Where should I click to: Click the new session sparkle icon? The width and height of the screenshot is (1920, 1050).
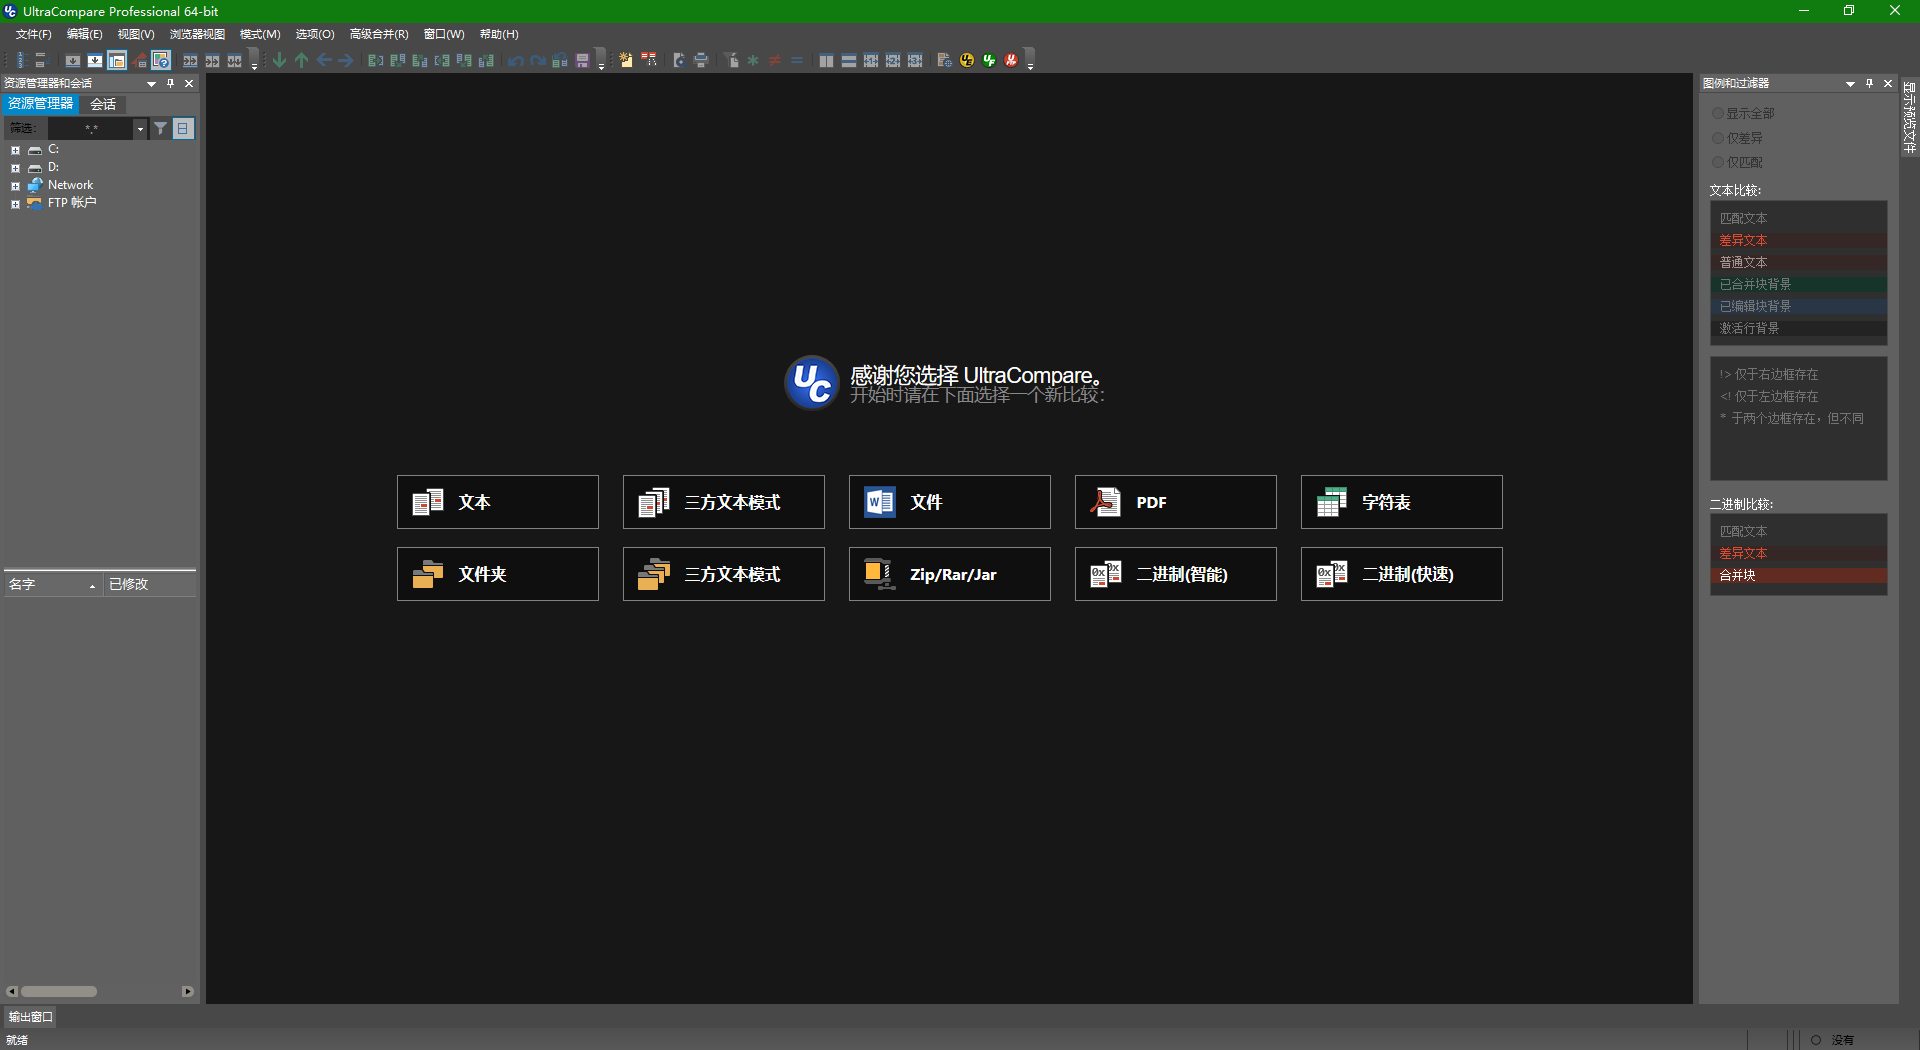pyautogui.click(x=626, y=60)
